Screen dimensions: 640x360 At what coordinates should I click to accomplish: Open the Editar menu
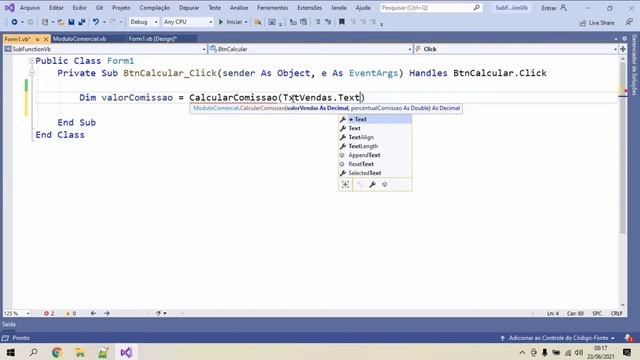pyautogui.click(x=56, y=8)
